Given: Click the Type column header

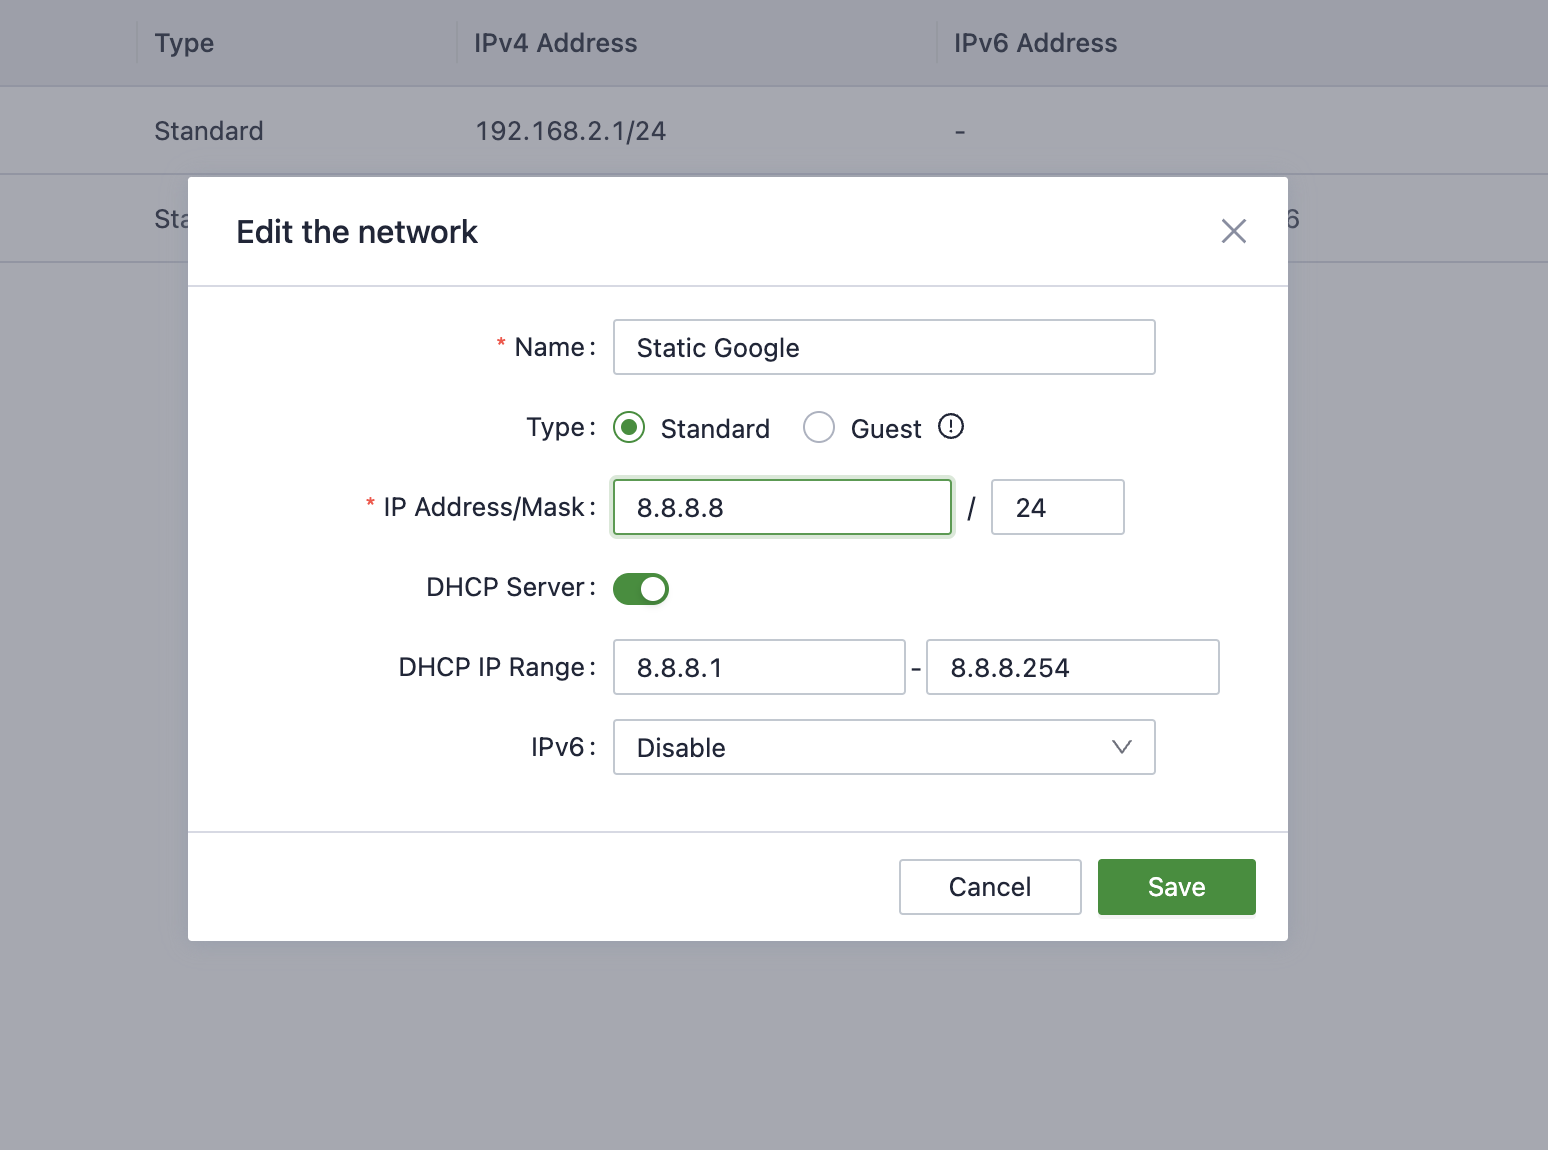Looking at the screenshot, I should pos(184,43).
